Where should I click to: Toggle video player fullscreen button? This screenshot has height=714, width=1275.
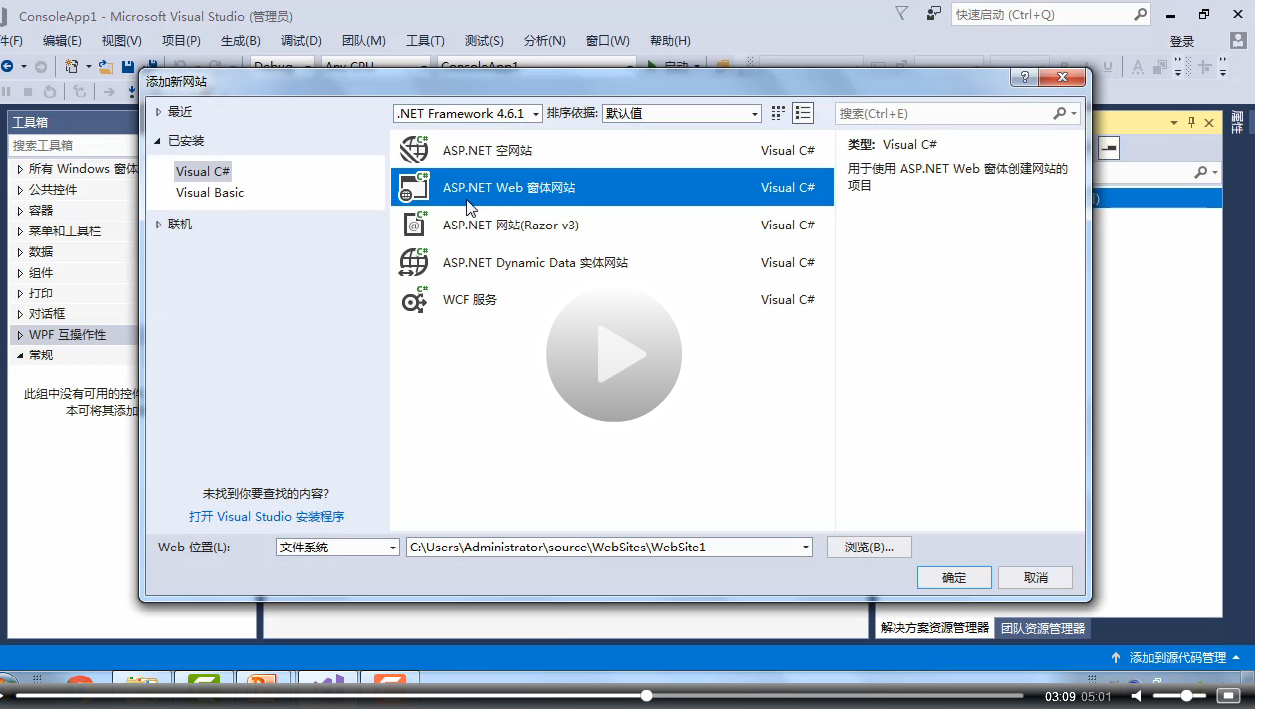[x=1228, y=695]
